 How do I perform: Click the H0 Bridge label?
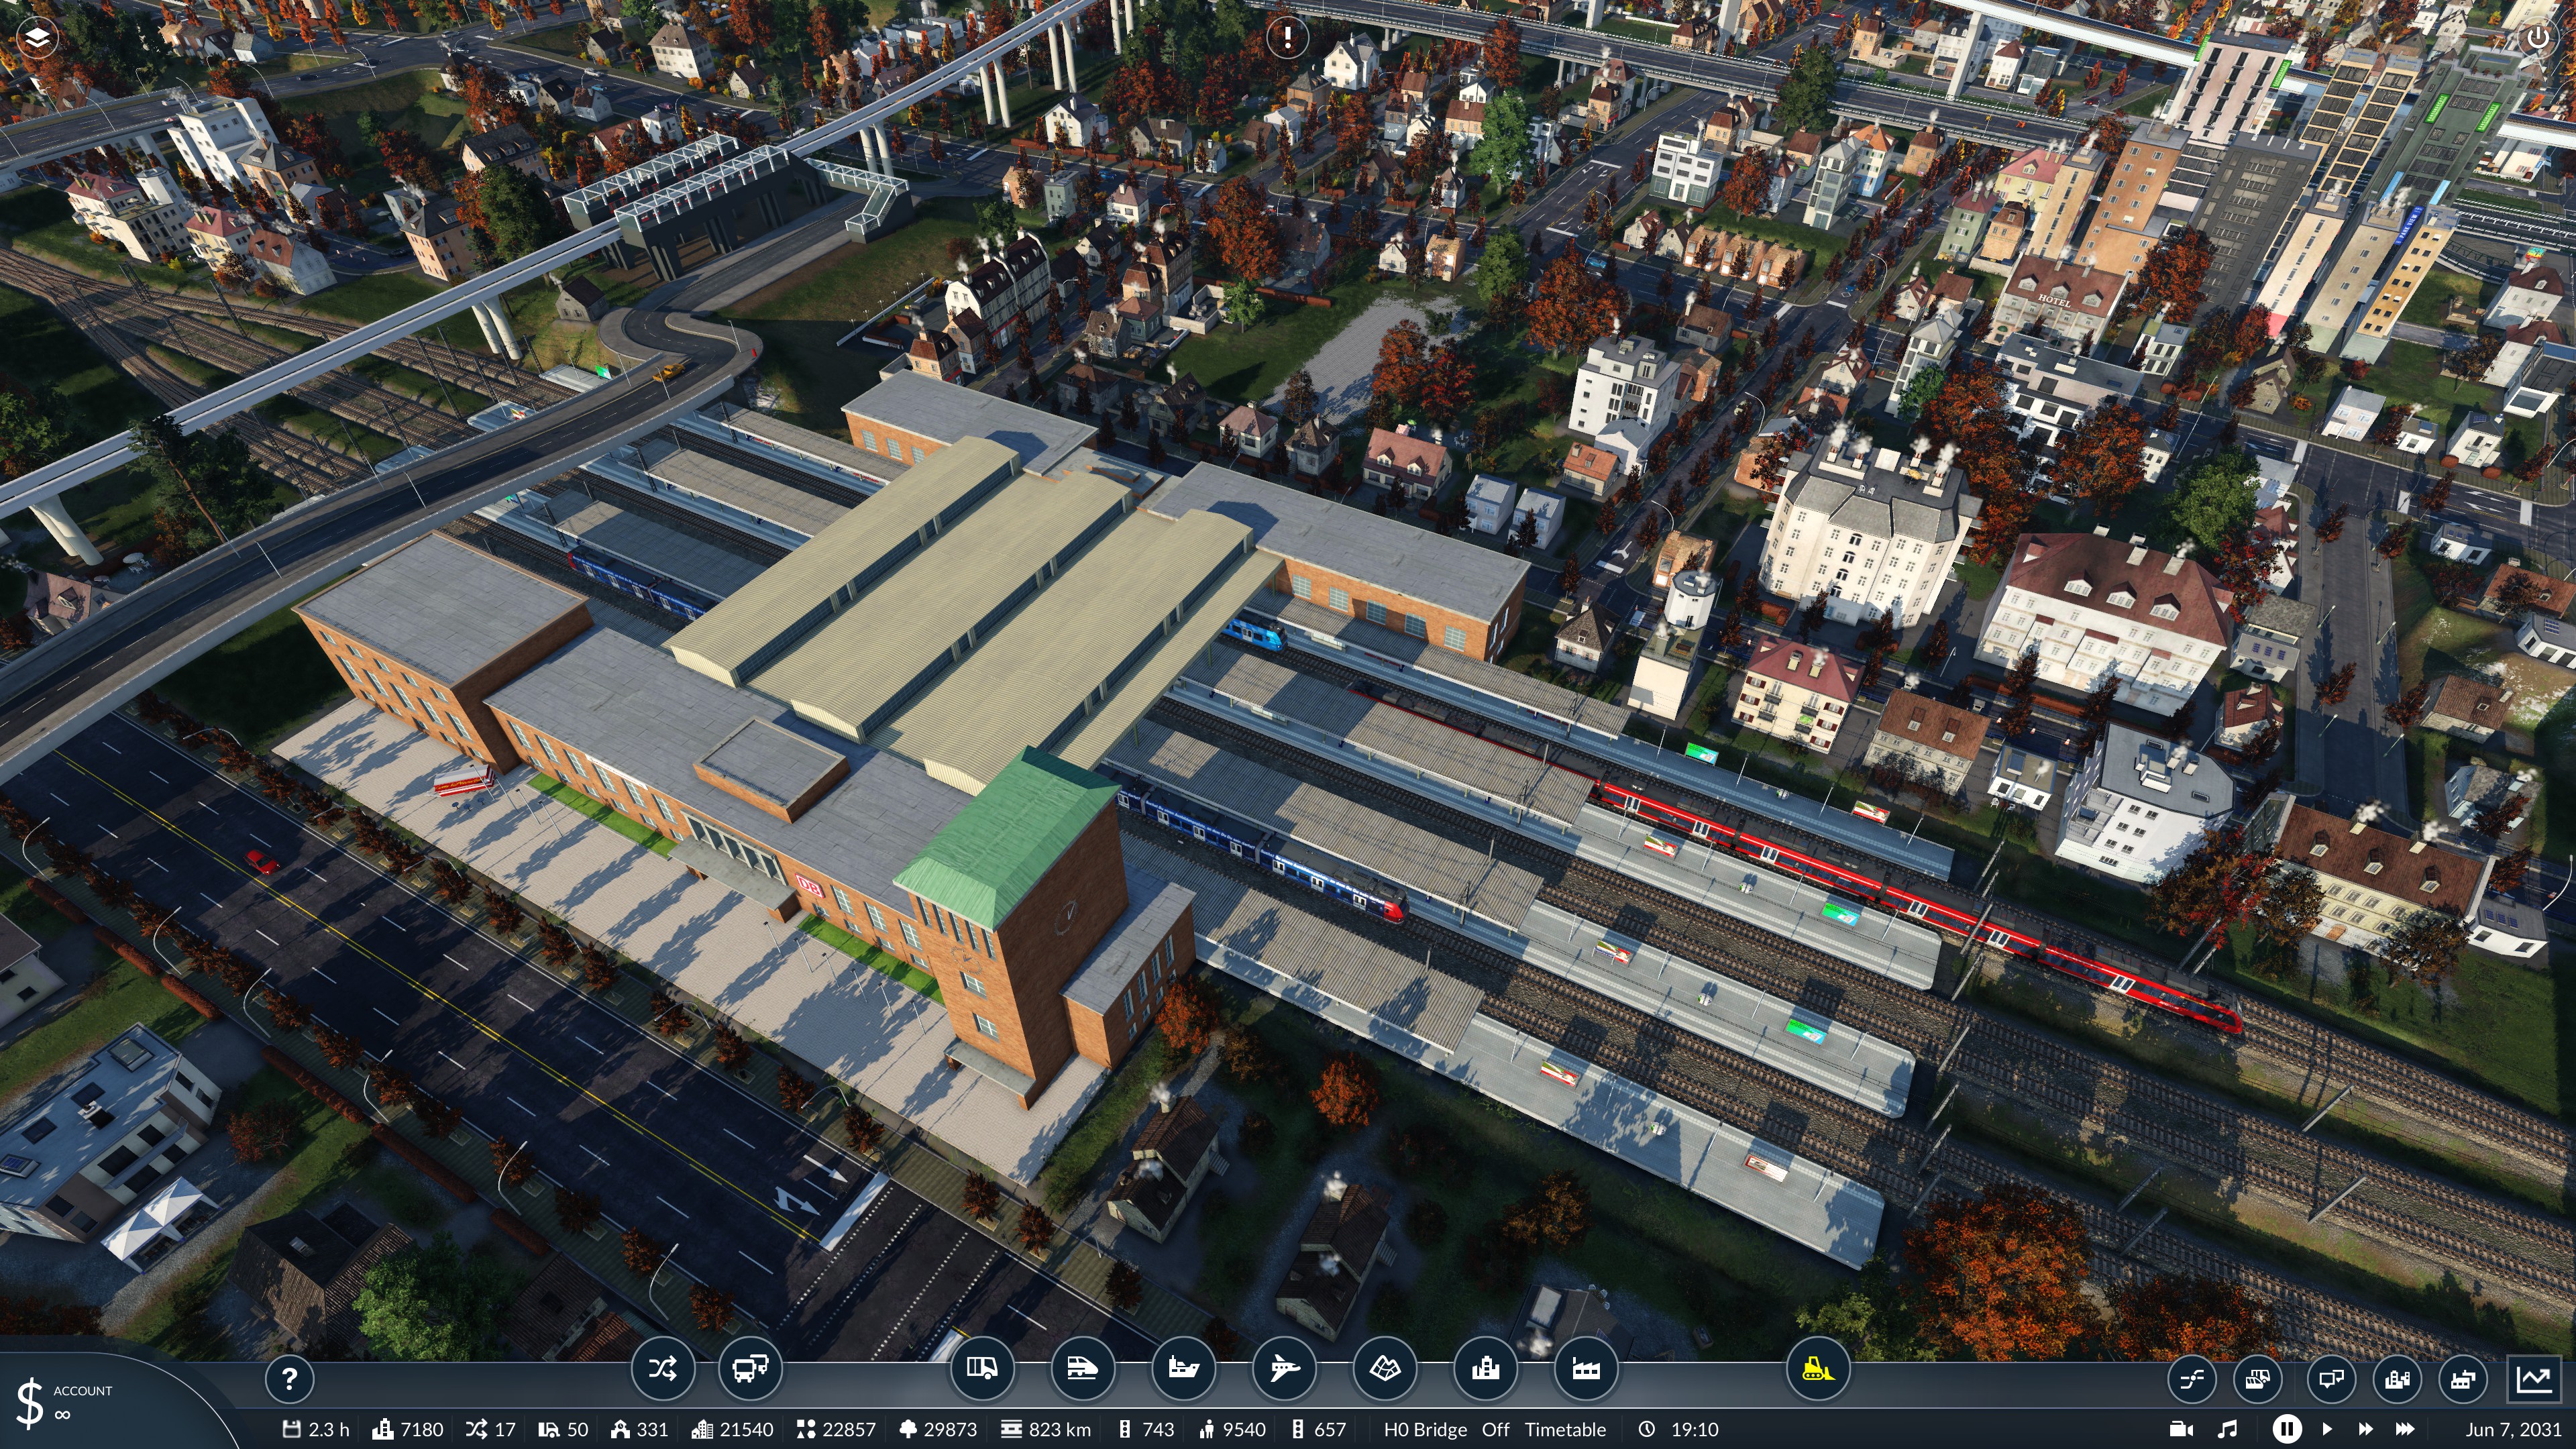[1425, 1429]
